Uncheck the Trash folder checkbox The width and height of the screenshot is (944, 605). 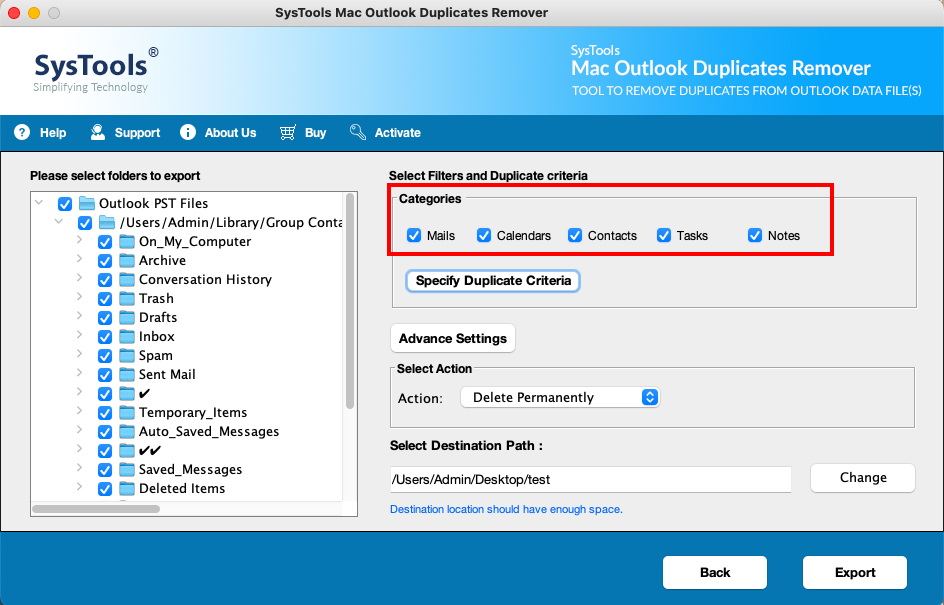105,299
